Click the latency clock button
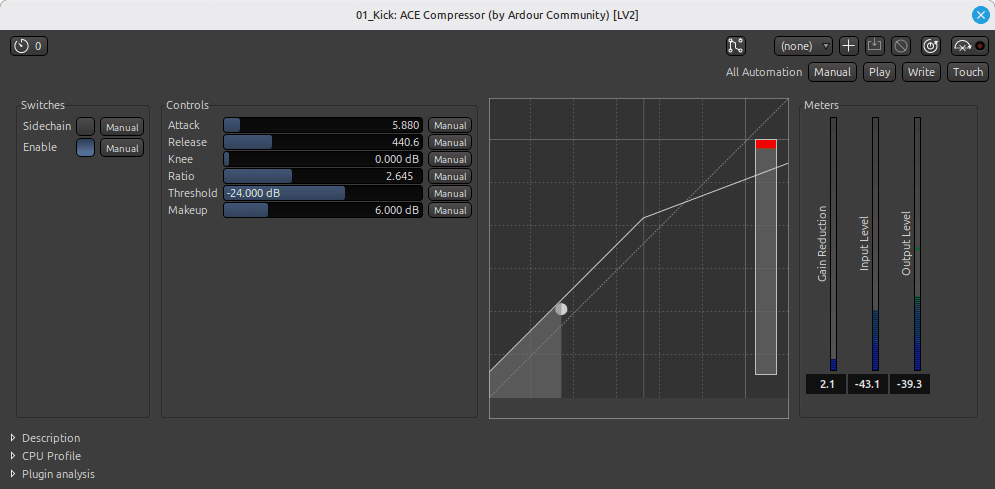The height and width of the screenshot is (489, 995). click(x=28, y=46)
